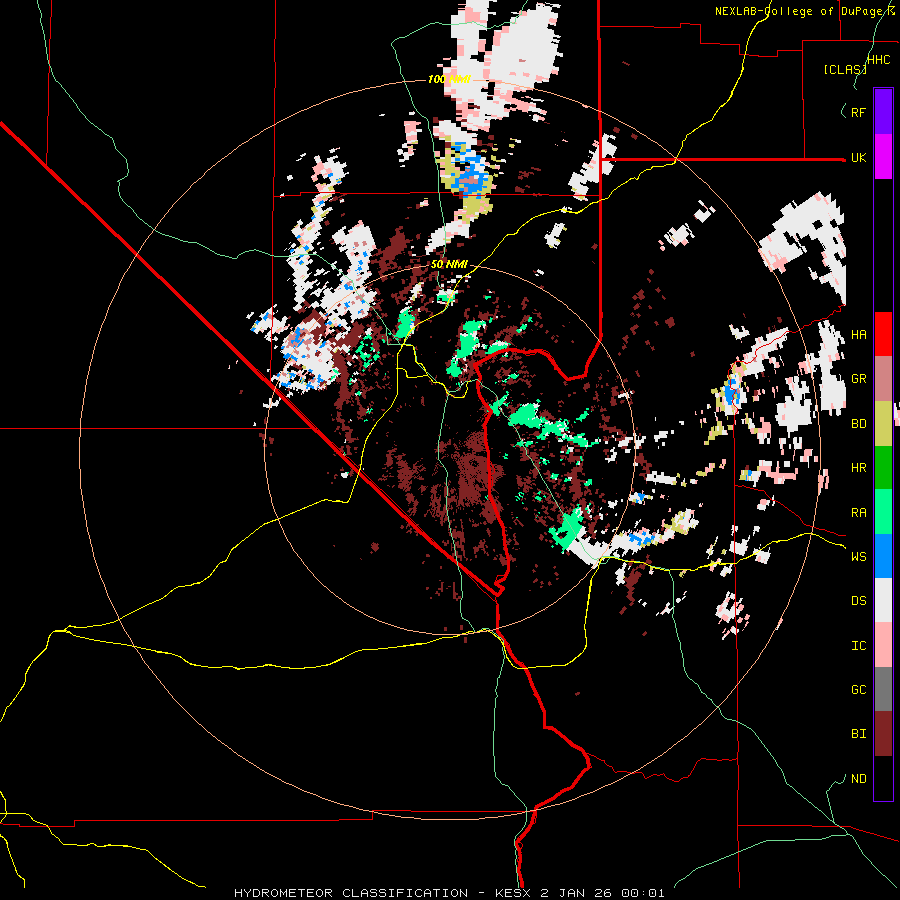Screen dimensions: 900x900
Task: Click the BD legend label
Action: point(858,424)
